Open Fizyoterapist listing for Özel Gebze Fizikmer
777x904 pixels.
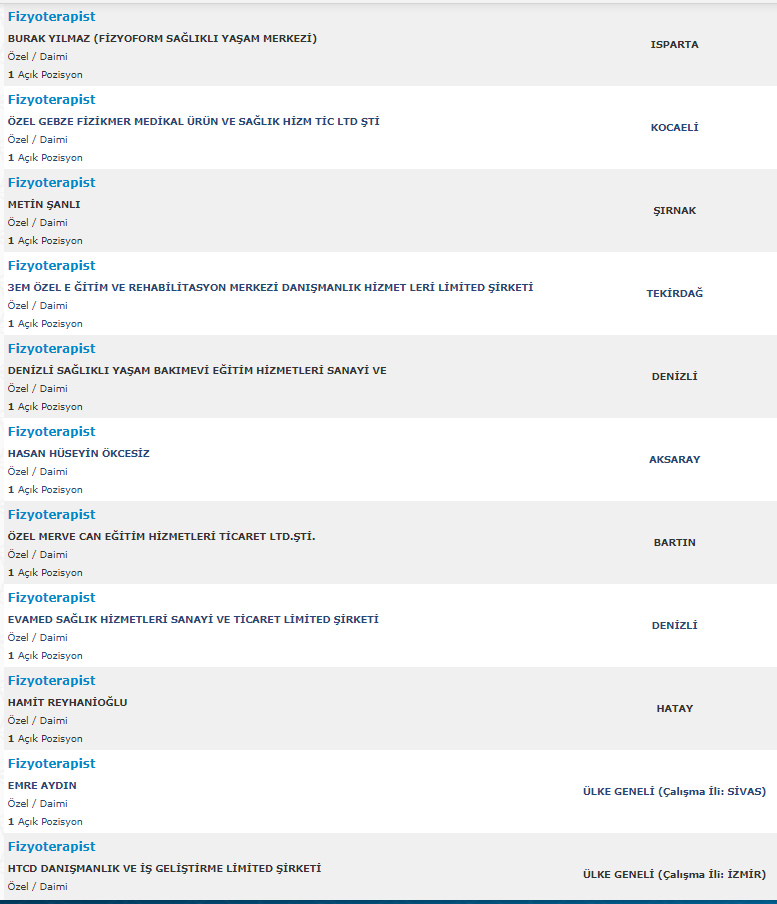[x=51, y=100]
